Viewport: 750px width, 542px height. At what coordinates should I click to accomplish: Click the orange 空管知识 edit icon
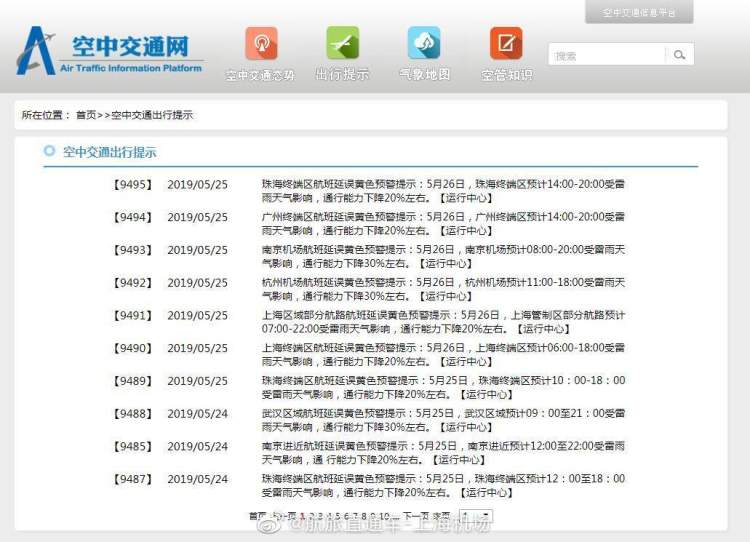[x=506, y=45]
